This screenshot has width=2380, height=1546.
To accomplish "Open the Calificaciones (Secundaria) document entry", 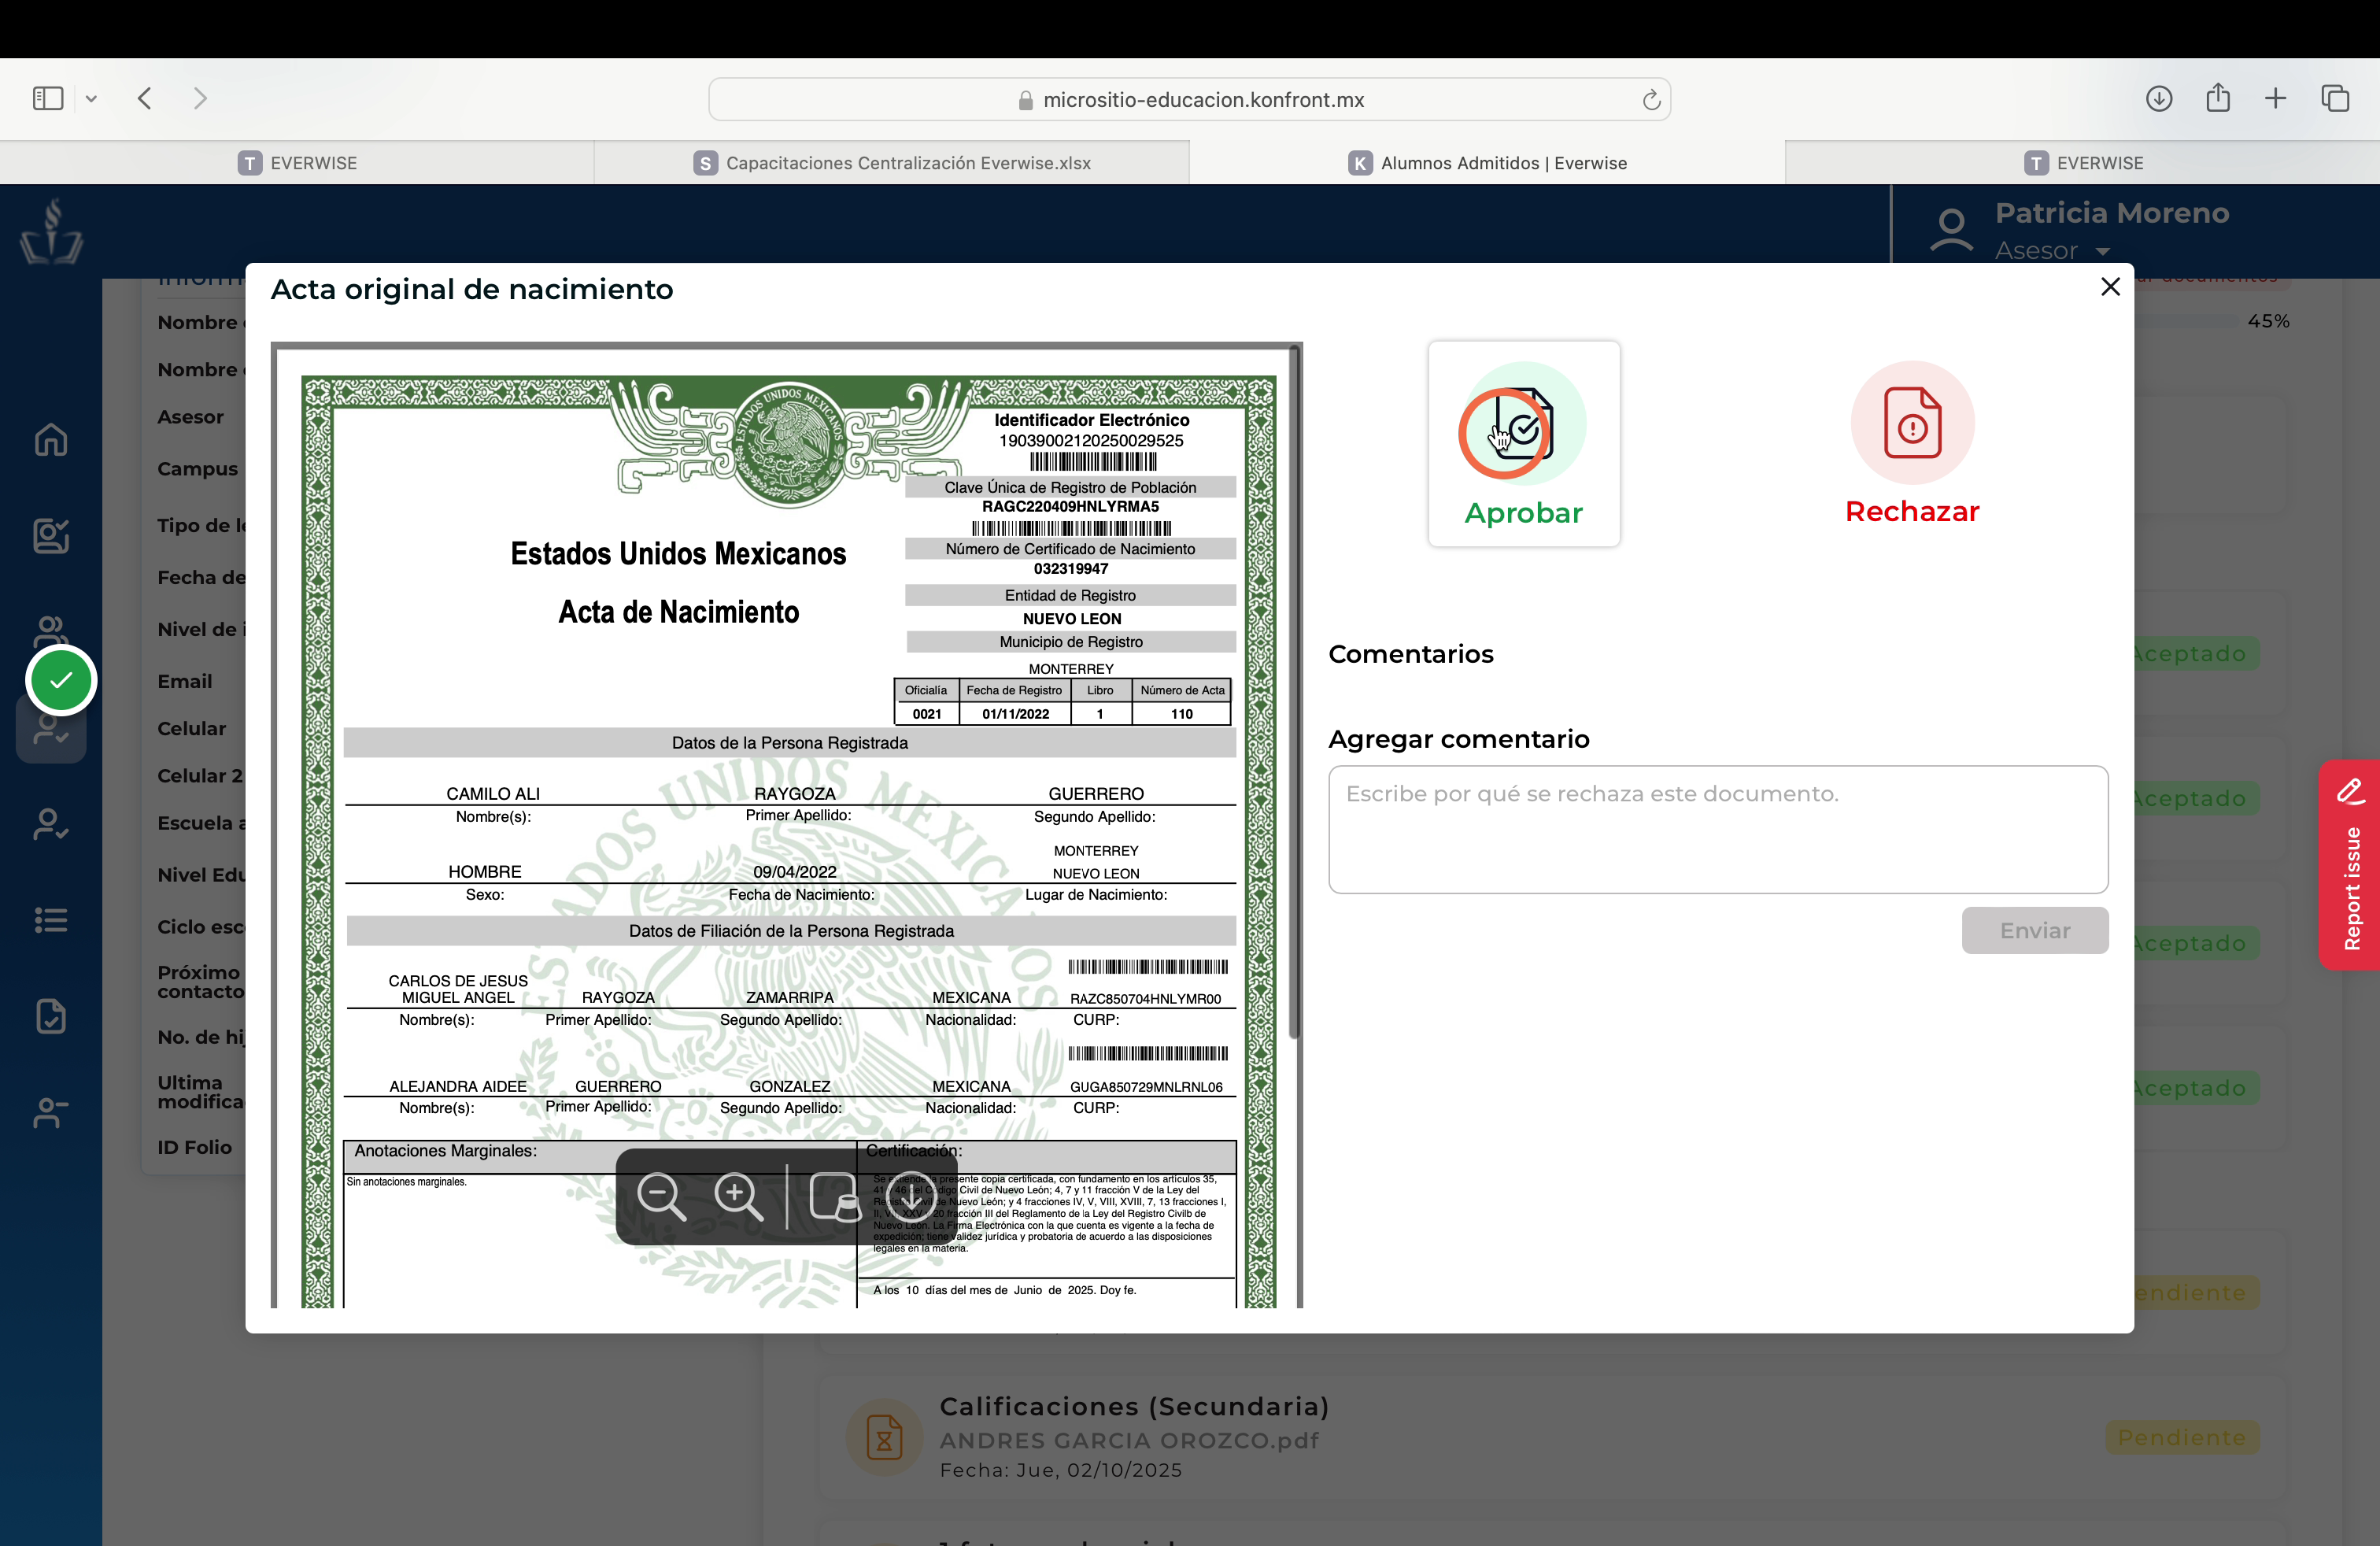I will pos(1552,1437).
